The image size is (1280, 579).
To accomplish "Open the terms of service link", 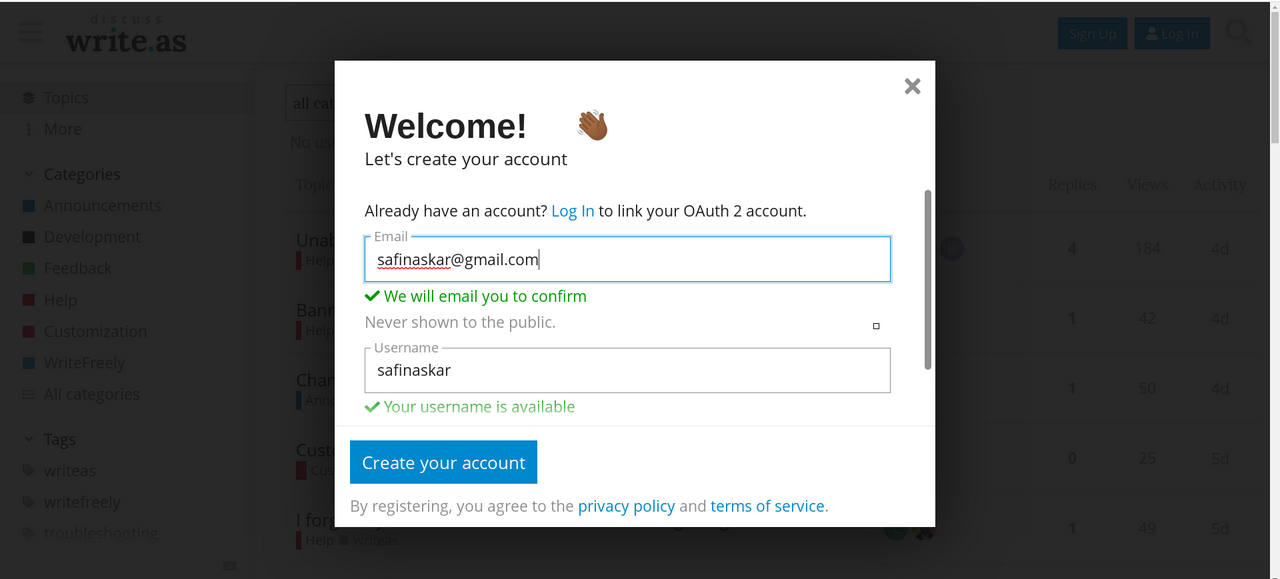I will point(767,506).
